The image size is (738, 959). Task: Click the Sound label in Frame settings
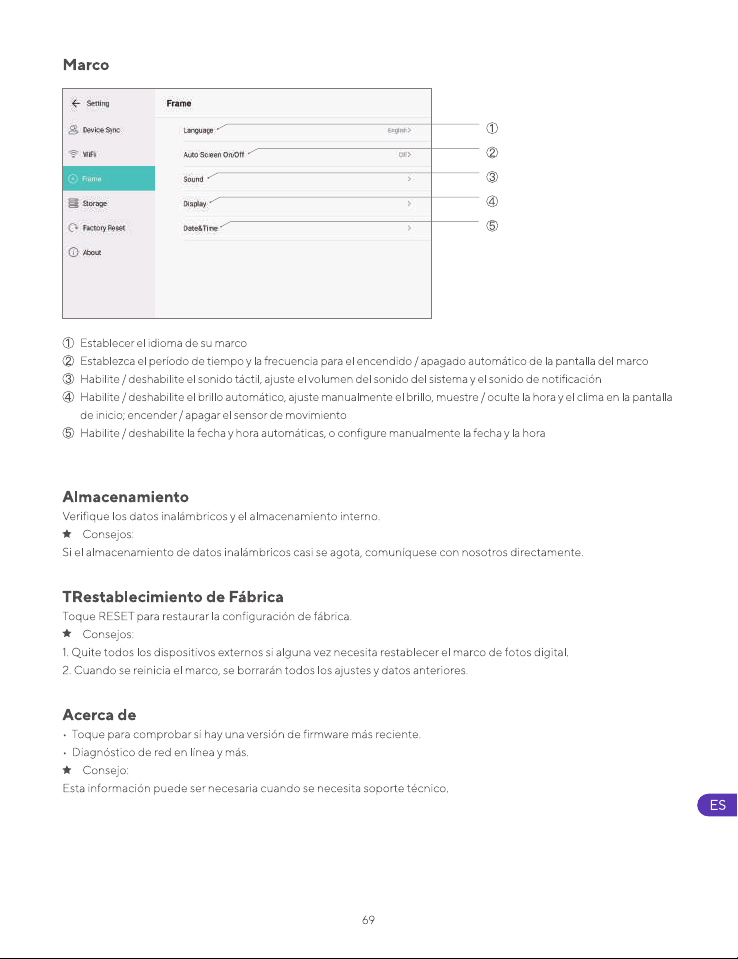193,179
